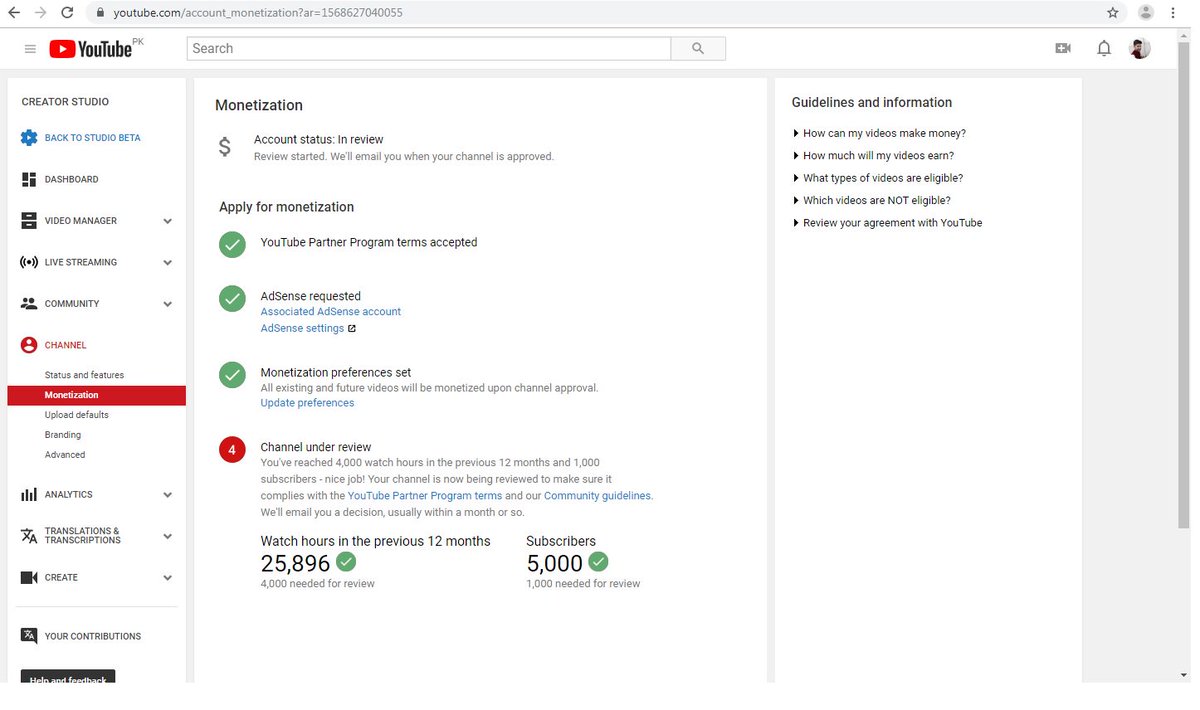
Task: Expand the Translations & Transcriptions chevron
Action: click(x=167, y=536)
